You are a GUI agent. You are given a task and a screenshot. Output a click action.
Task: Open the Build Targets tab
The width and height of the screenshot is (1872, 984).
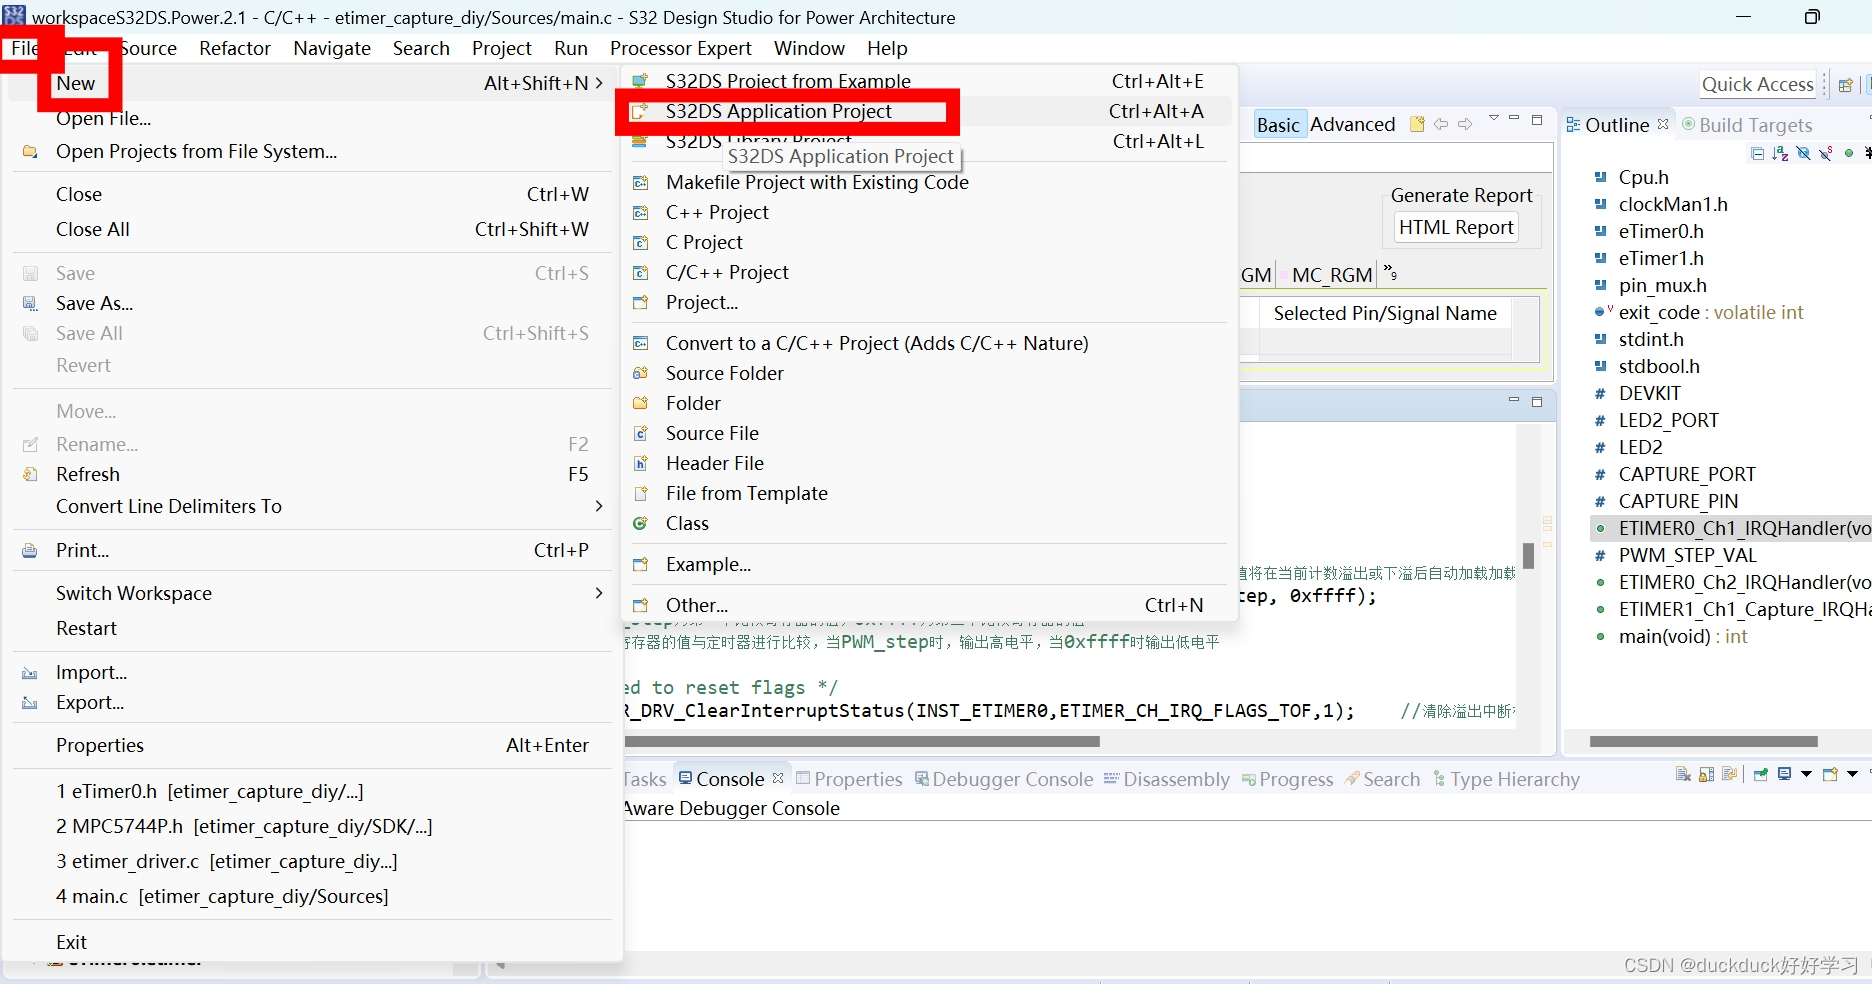1746,125
